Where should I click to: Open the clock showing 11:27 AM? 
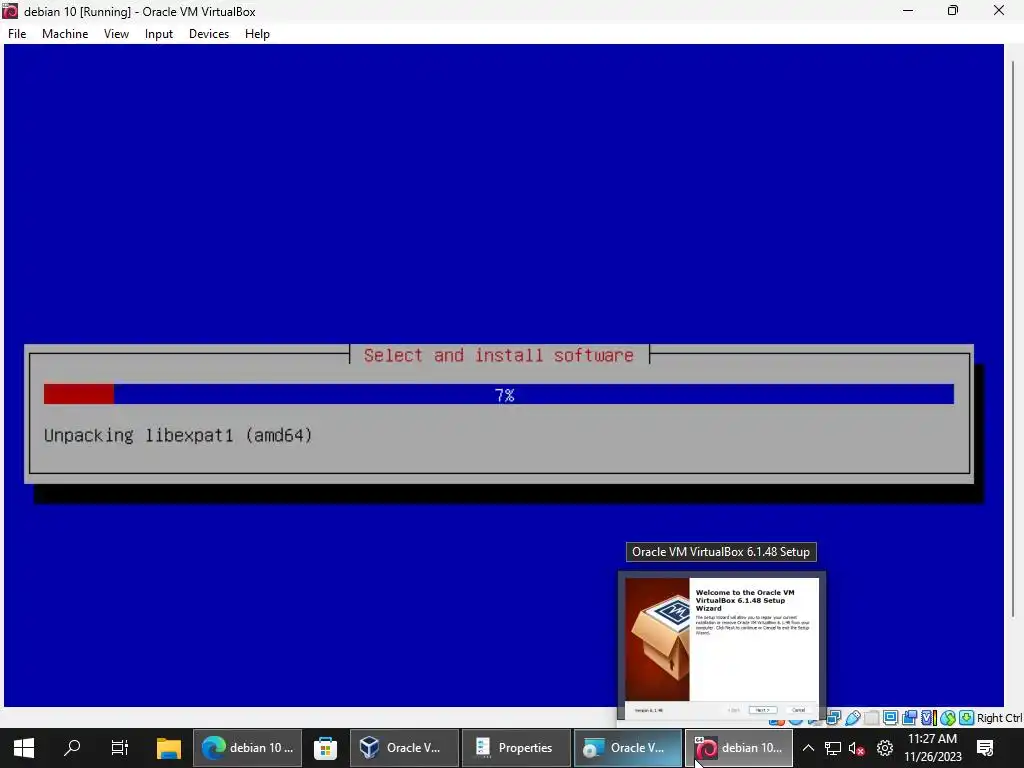(x=933, y=748)
